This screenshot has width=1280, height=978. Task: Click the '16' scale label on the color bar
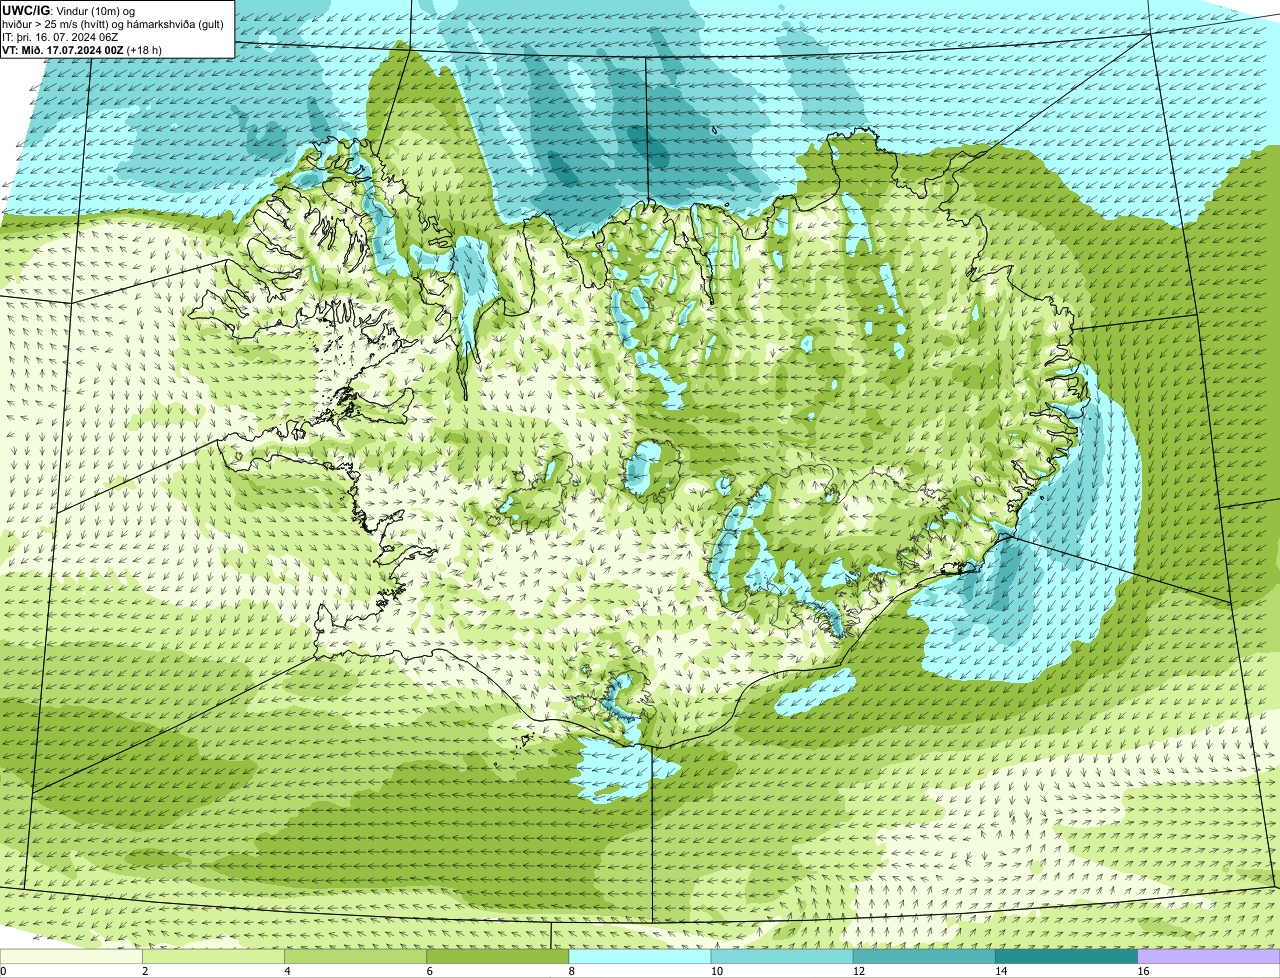click(x=1143, y=971)
